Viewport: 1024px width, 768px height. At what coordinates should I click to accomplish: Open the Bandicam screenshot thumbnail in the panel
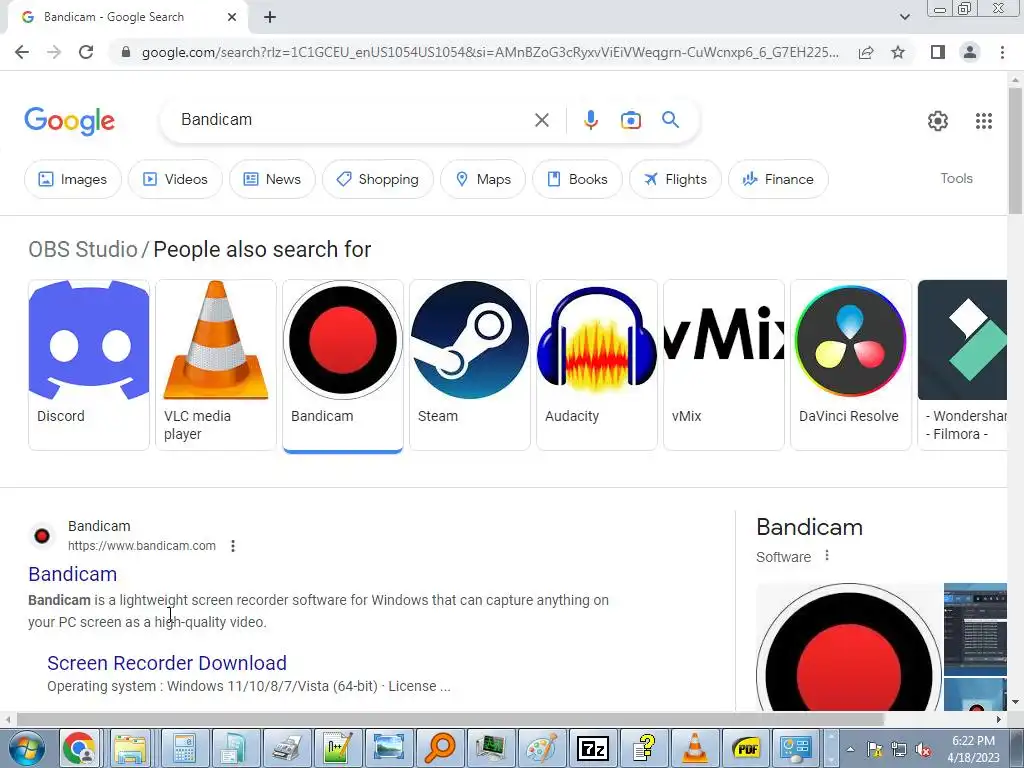point(975,629)
